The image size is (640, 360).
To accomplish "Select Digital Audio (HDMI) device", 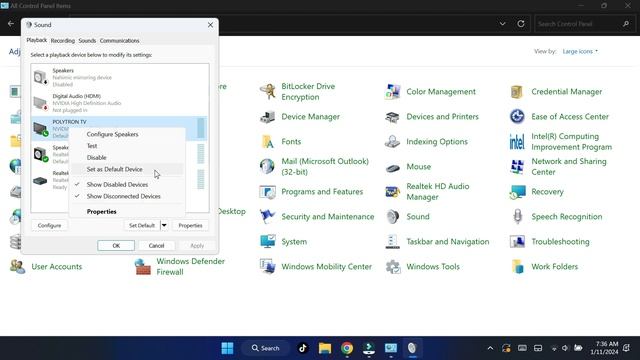I will pyautogui.click(x=120, y=103).
